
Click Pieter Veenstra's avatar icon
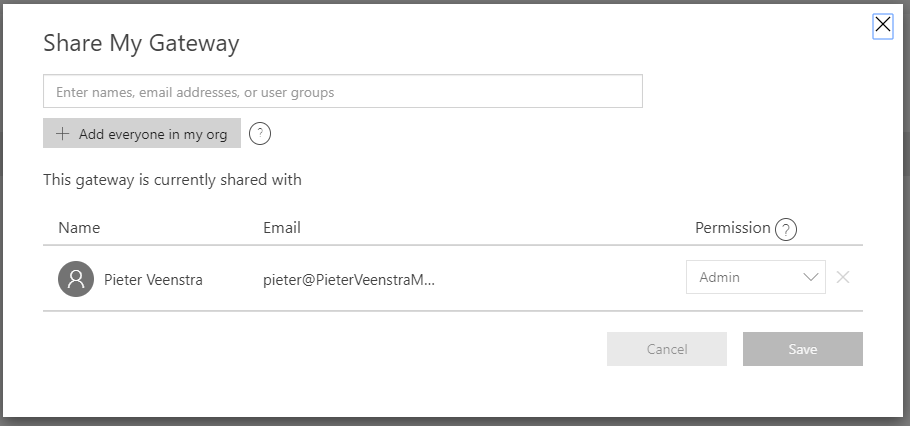pos(76,279)
